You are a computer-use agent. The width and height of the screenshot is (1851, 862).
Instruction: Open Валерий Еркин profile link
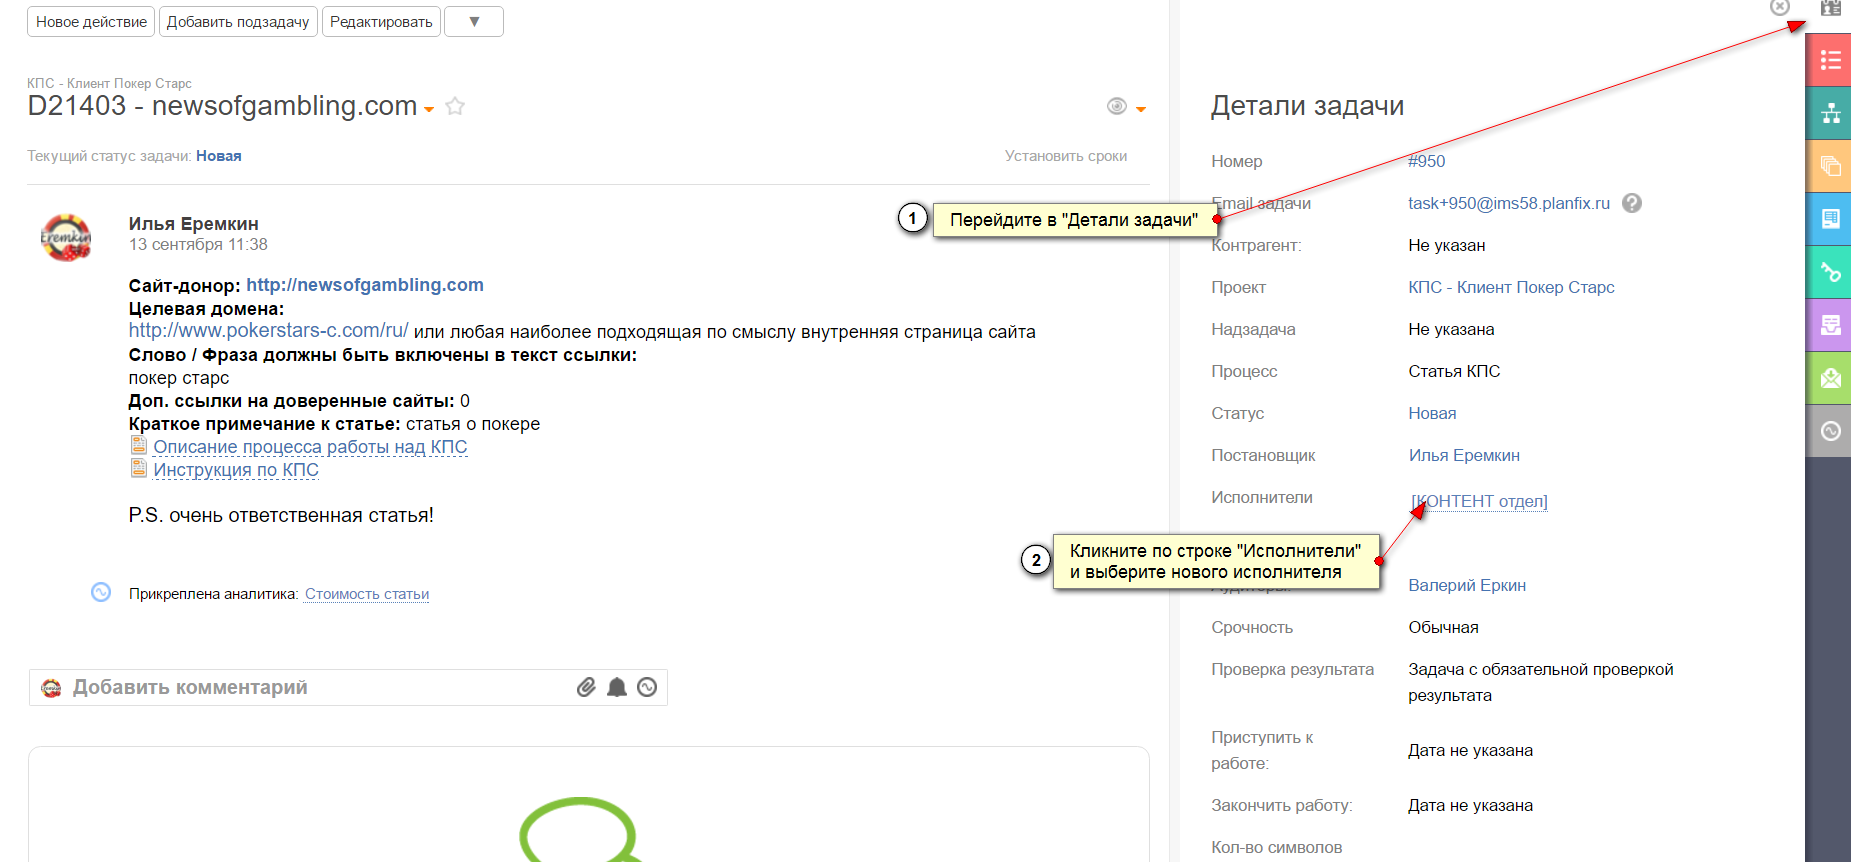tap(1467, 585)
